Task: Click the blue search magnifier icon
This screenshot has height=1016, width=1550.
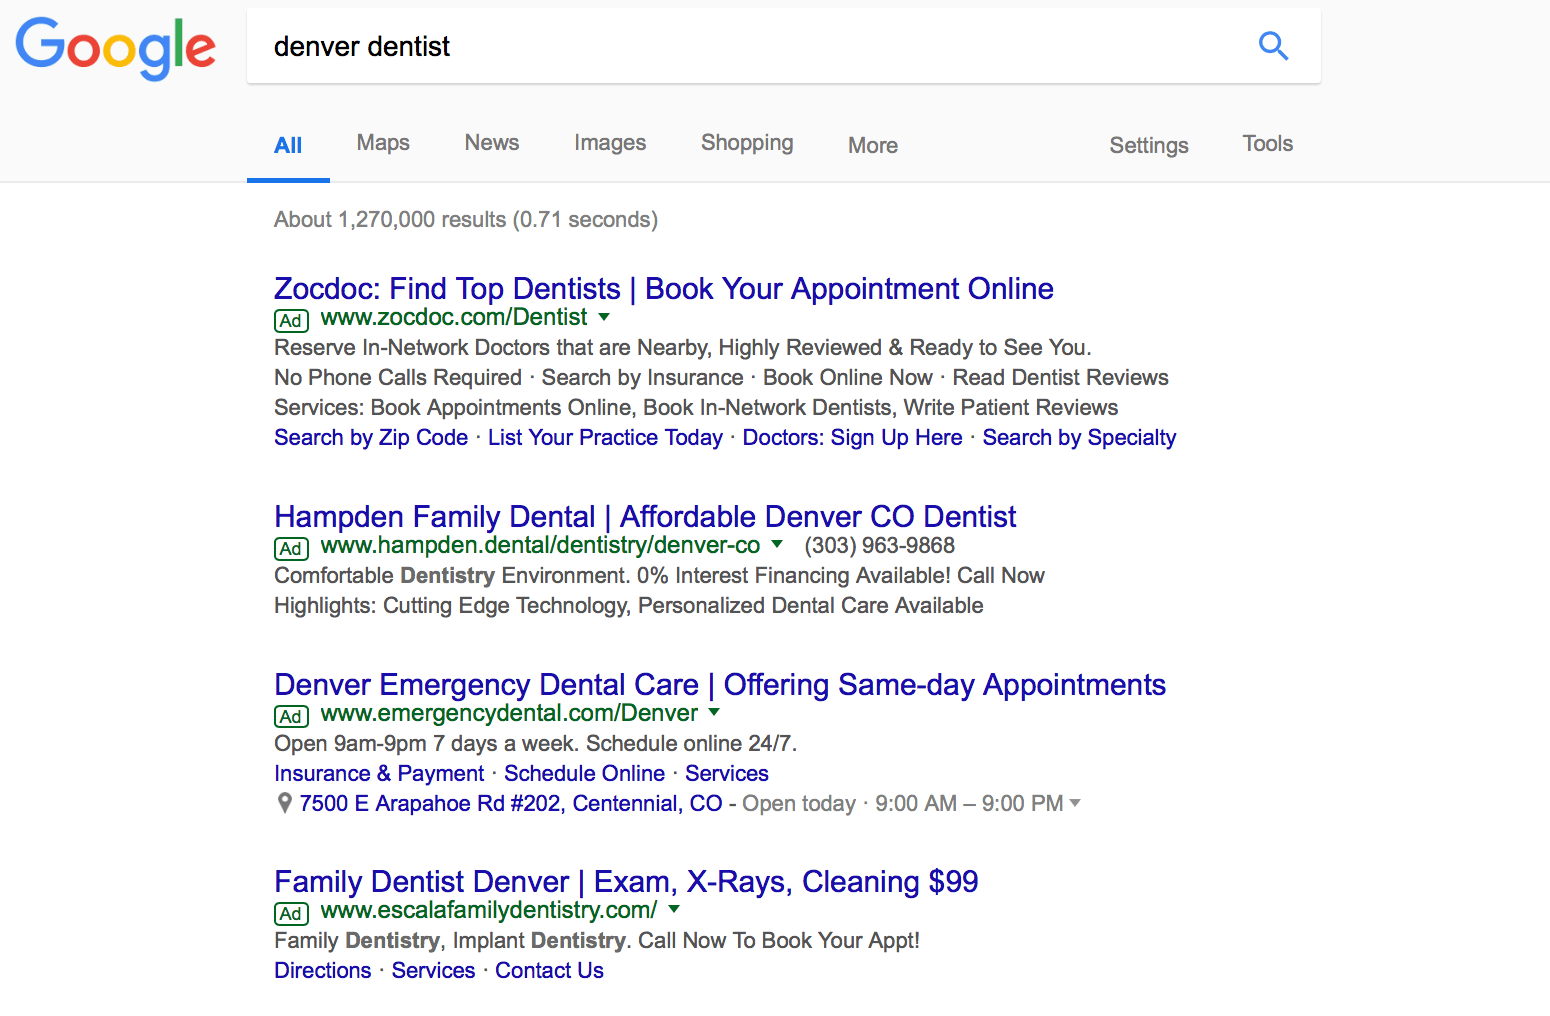Action: pos(1273,46)
